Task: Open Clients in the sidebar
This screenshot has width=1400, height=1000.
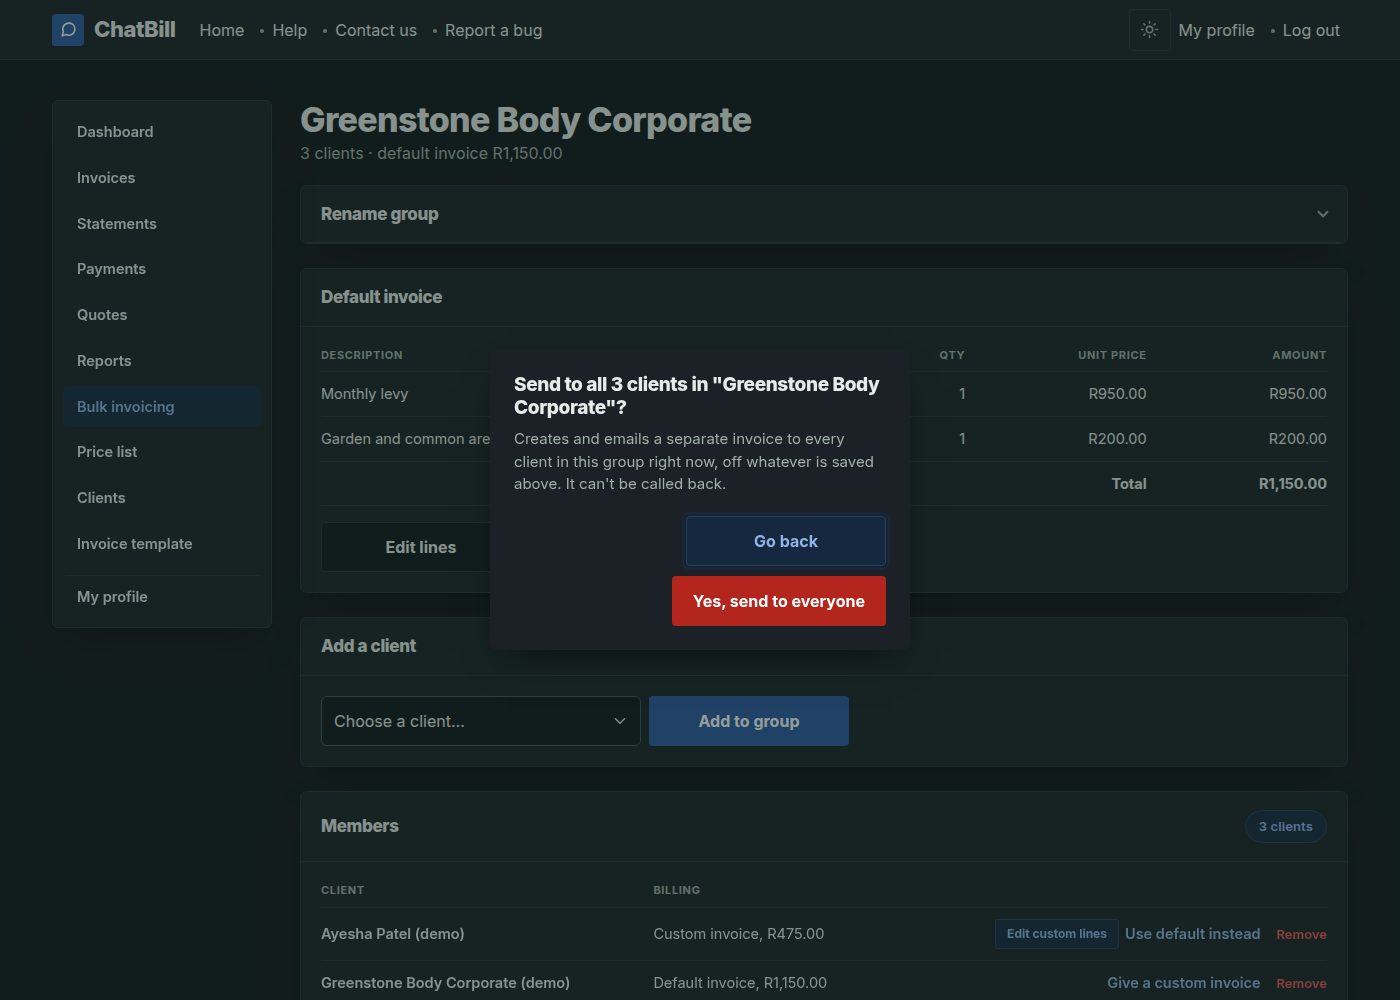Action: click(x=162, y=498)
